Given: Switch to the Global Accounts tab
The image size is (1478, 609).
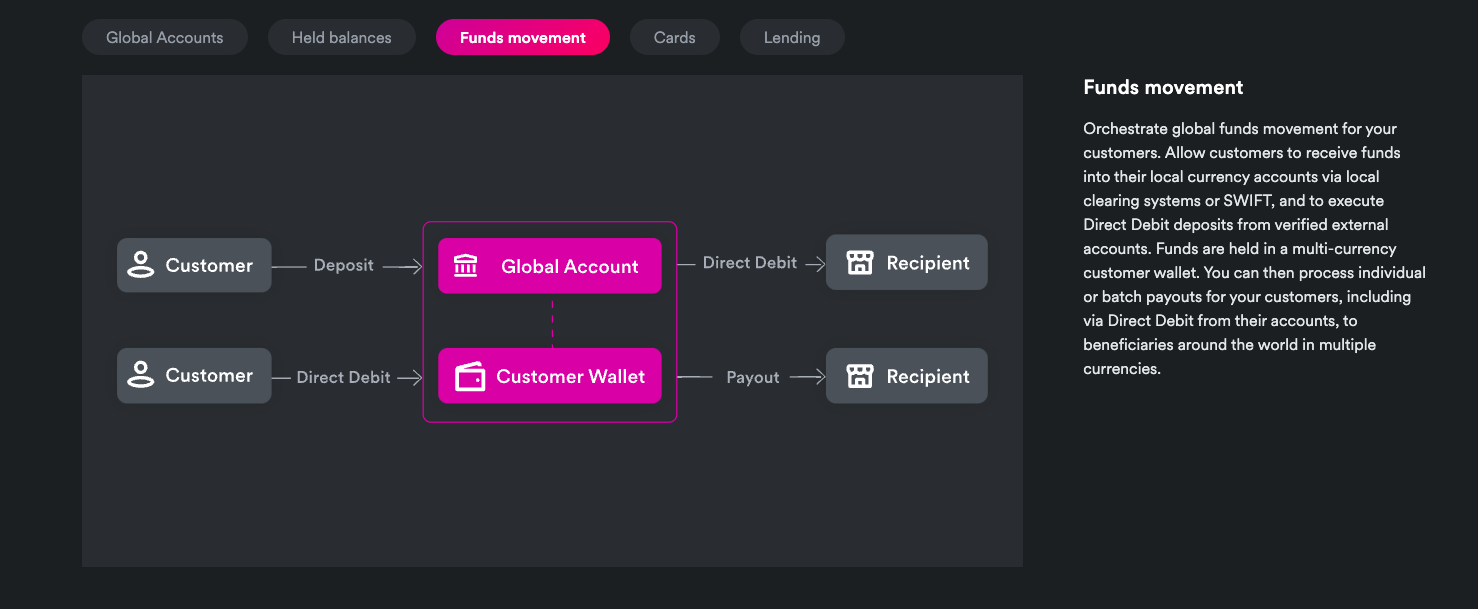Looking at the screenshot, I should 165,38.
